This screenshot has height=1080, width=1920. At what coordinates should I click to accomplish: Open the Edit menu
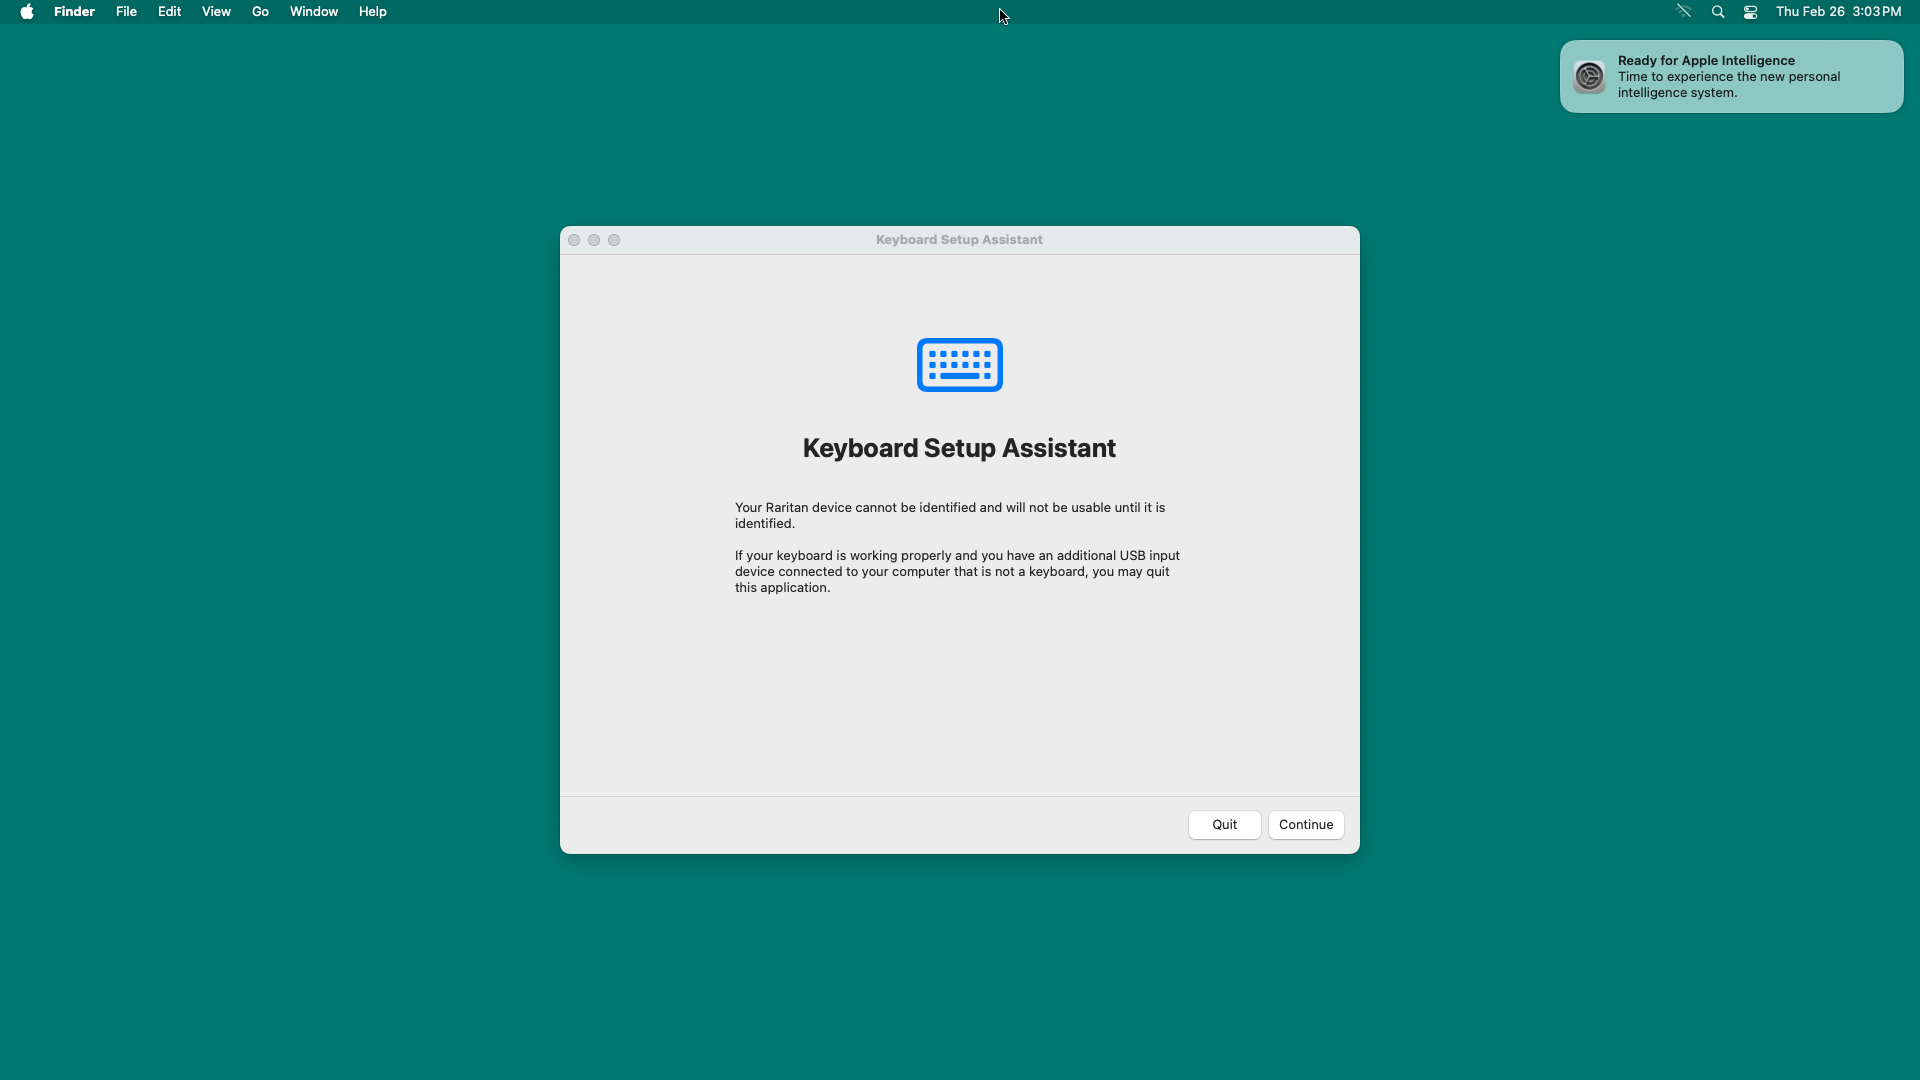coord(169,12)
